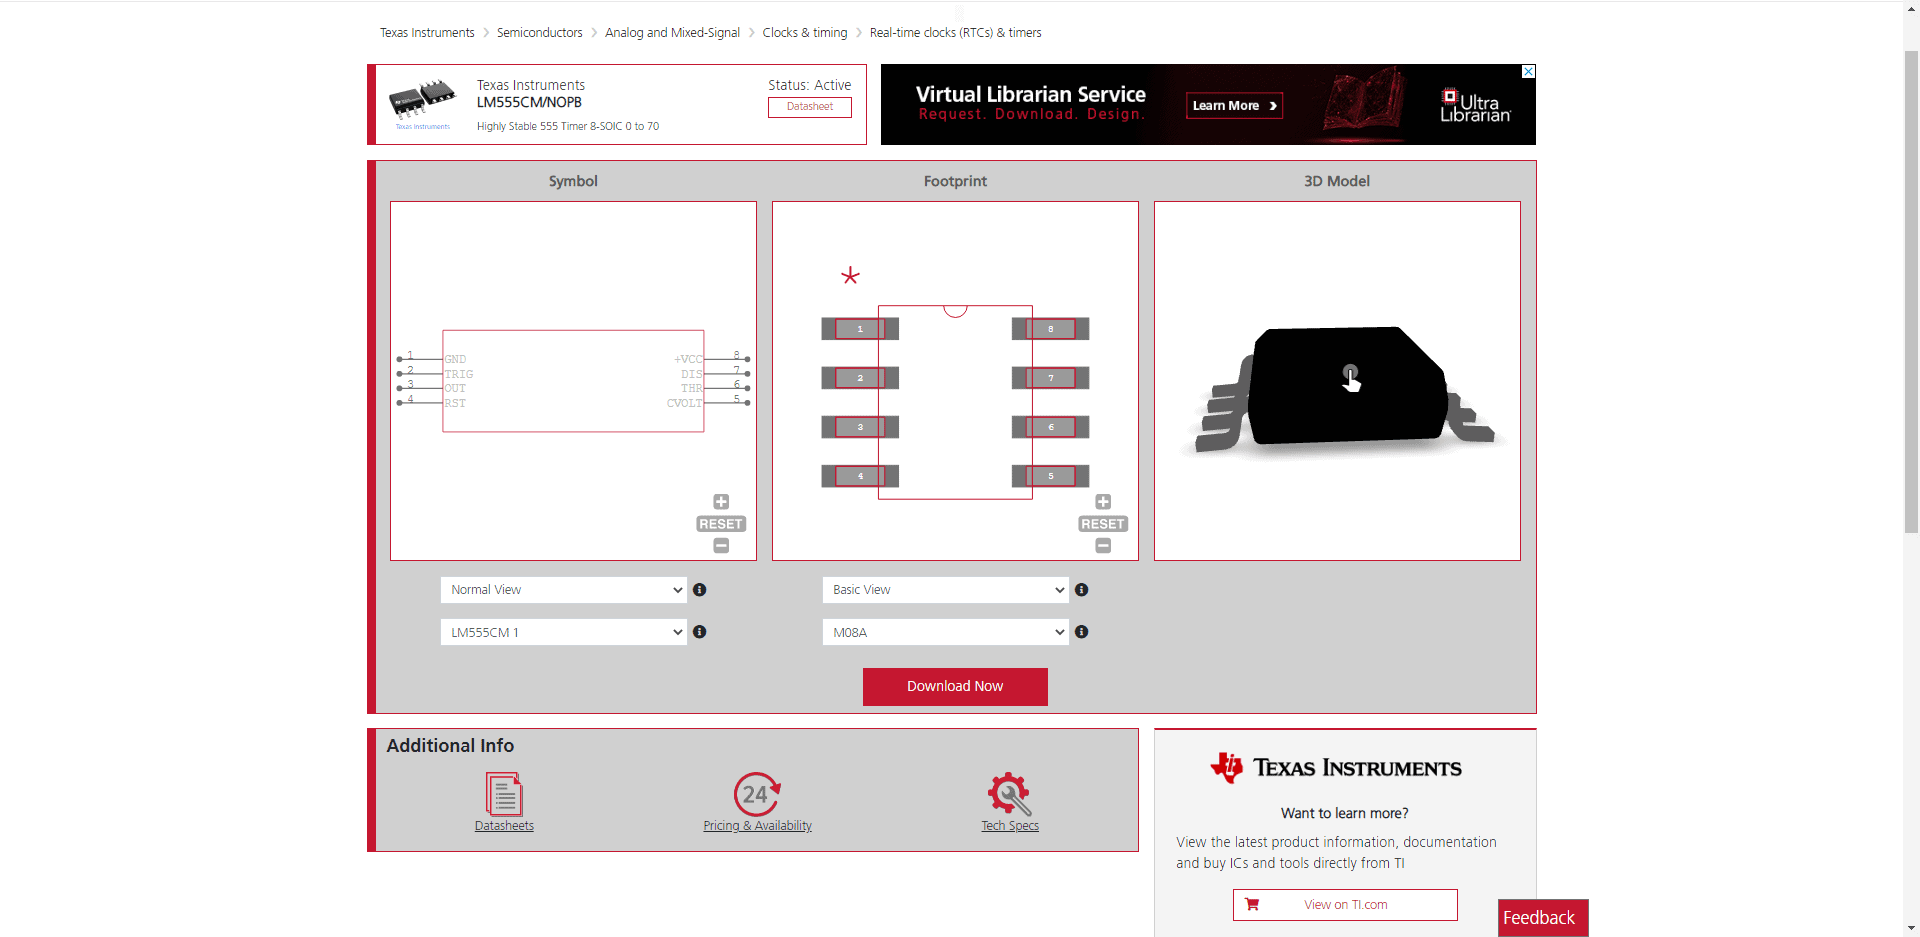Image resolution: width=1920 pixels, height=937 pixels.
Task: Go to Analog and Mixed-Signal breadcrumb
Action: point(672,33)
